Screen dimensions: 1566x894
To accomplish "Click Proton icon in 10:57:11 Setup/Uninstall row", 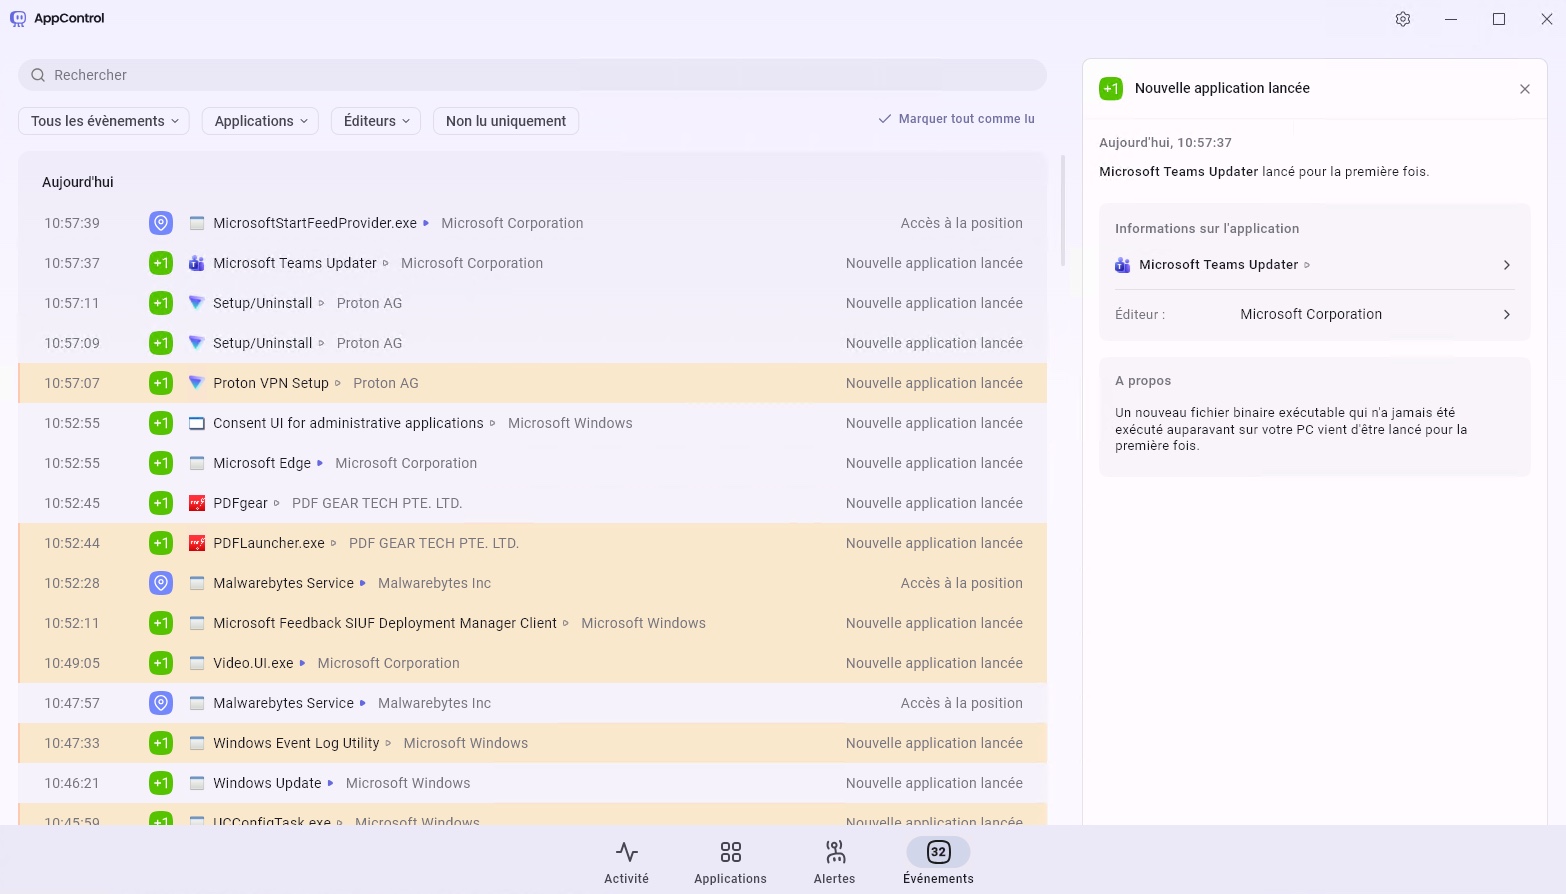I will (x=197, y=303).
